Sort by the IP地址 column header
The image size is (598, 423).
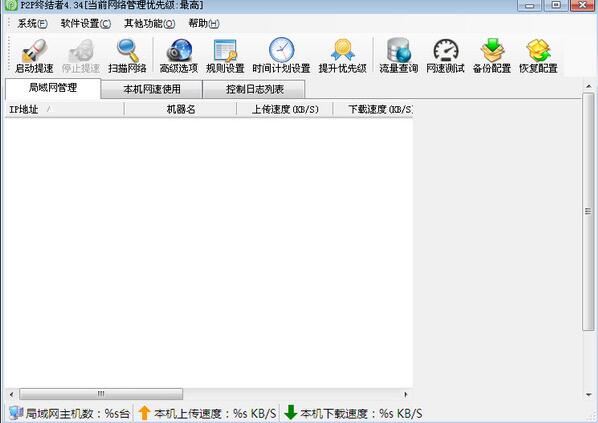64,109
